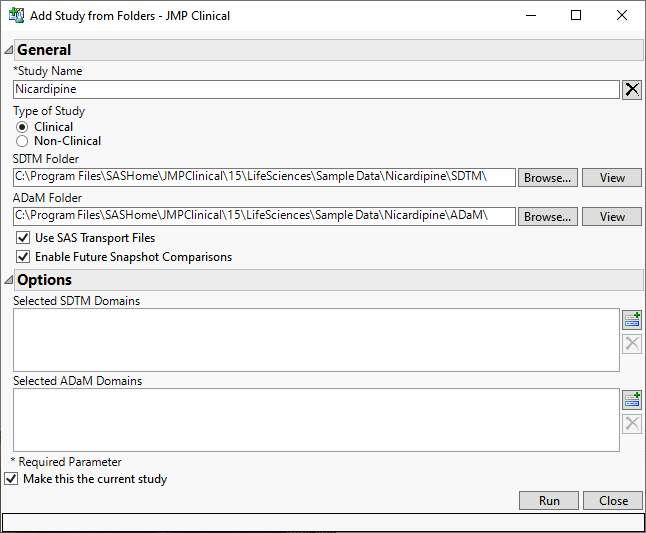The image size is (646, 533).
Task: Collapse the General section
Action: 9,50
